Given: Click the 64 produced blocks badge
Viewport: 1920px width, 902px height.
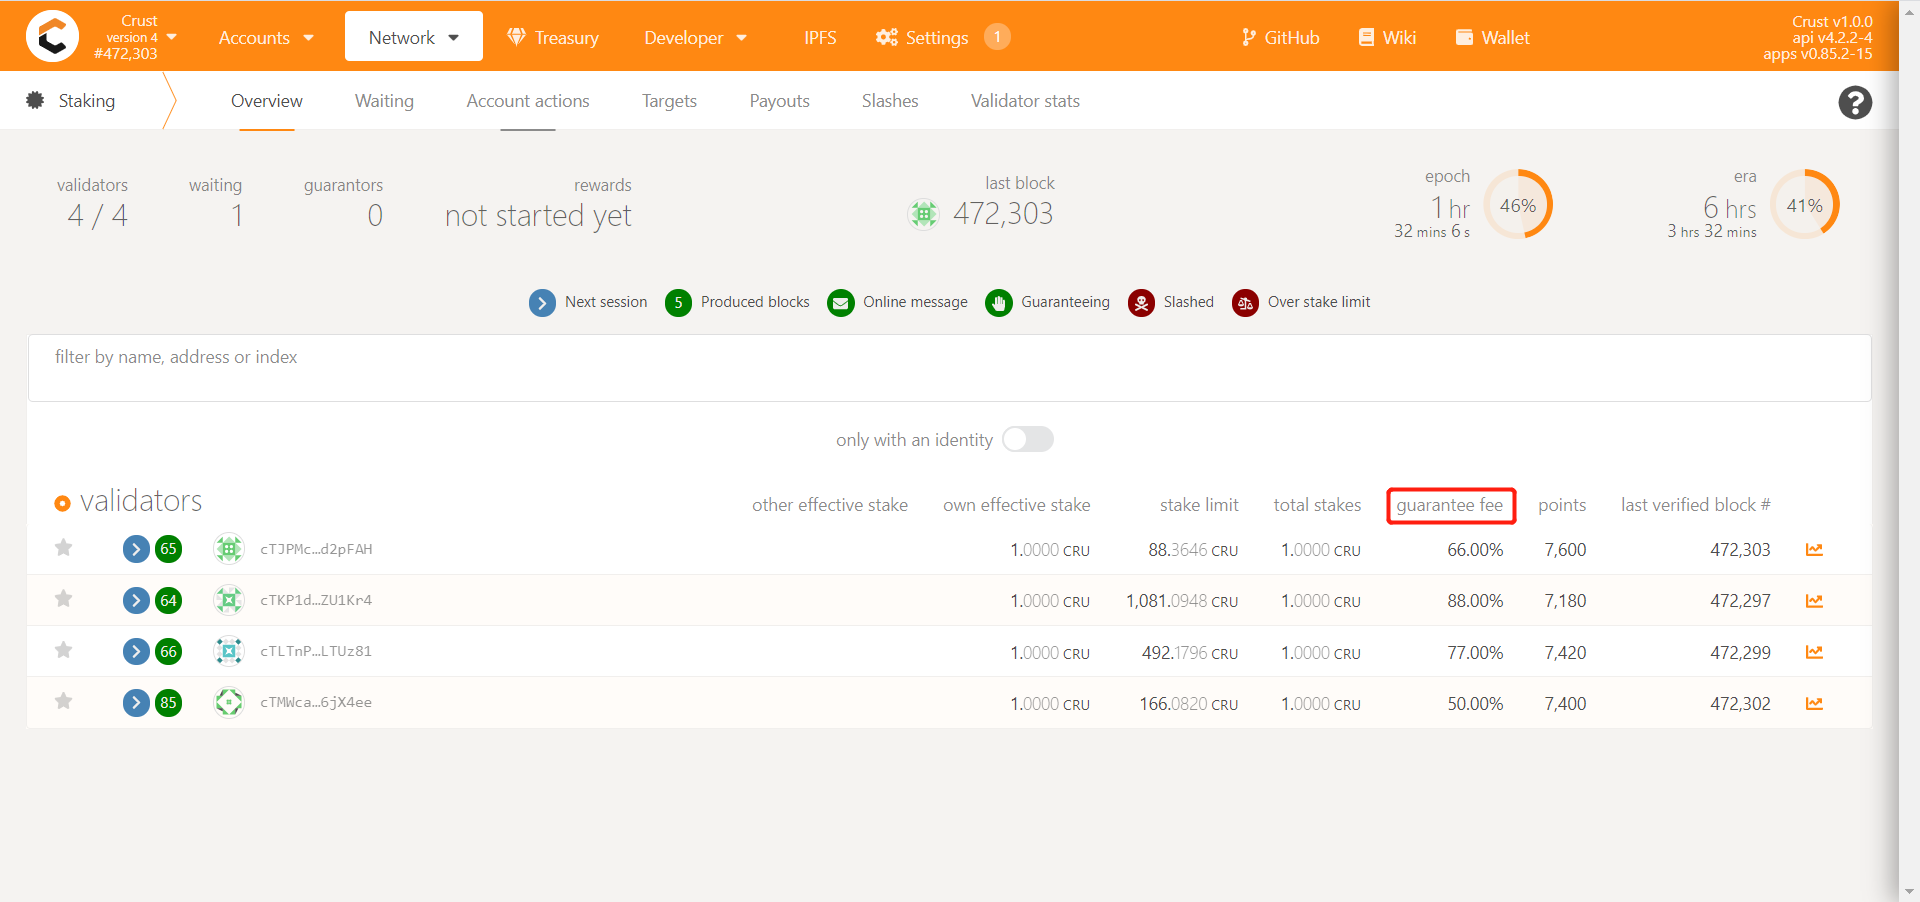Looking at the screenshot, I should point(168,600).
